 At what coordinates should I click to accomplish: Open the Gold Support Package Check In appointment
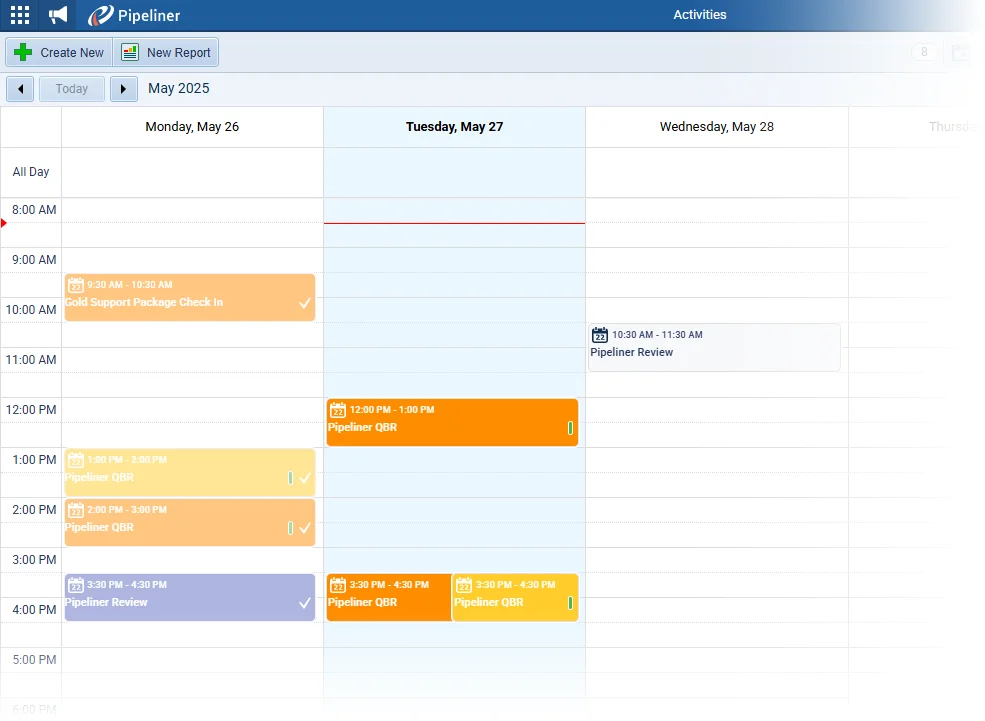(x=190, y=297)
